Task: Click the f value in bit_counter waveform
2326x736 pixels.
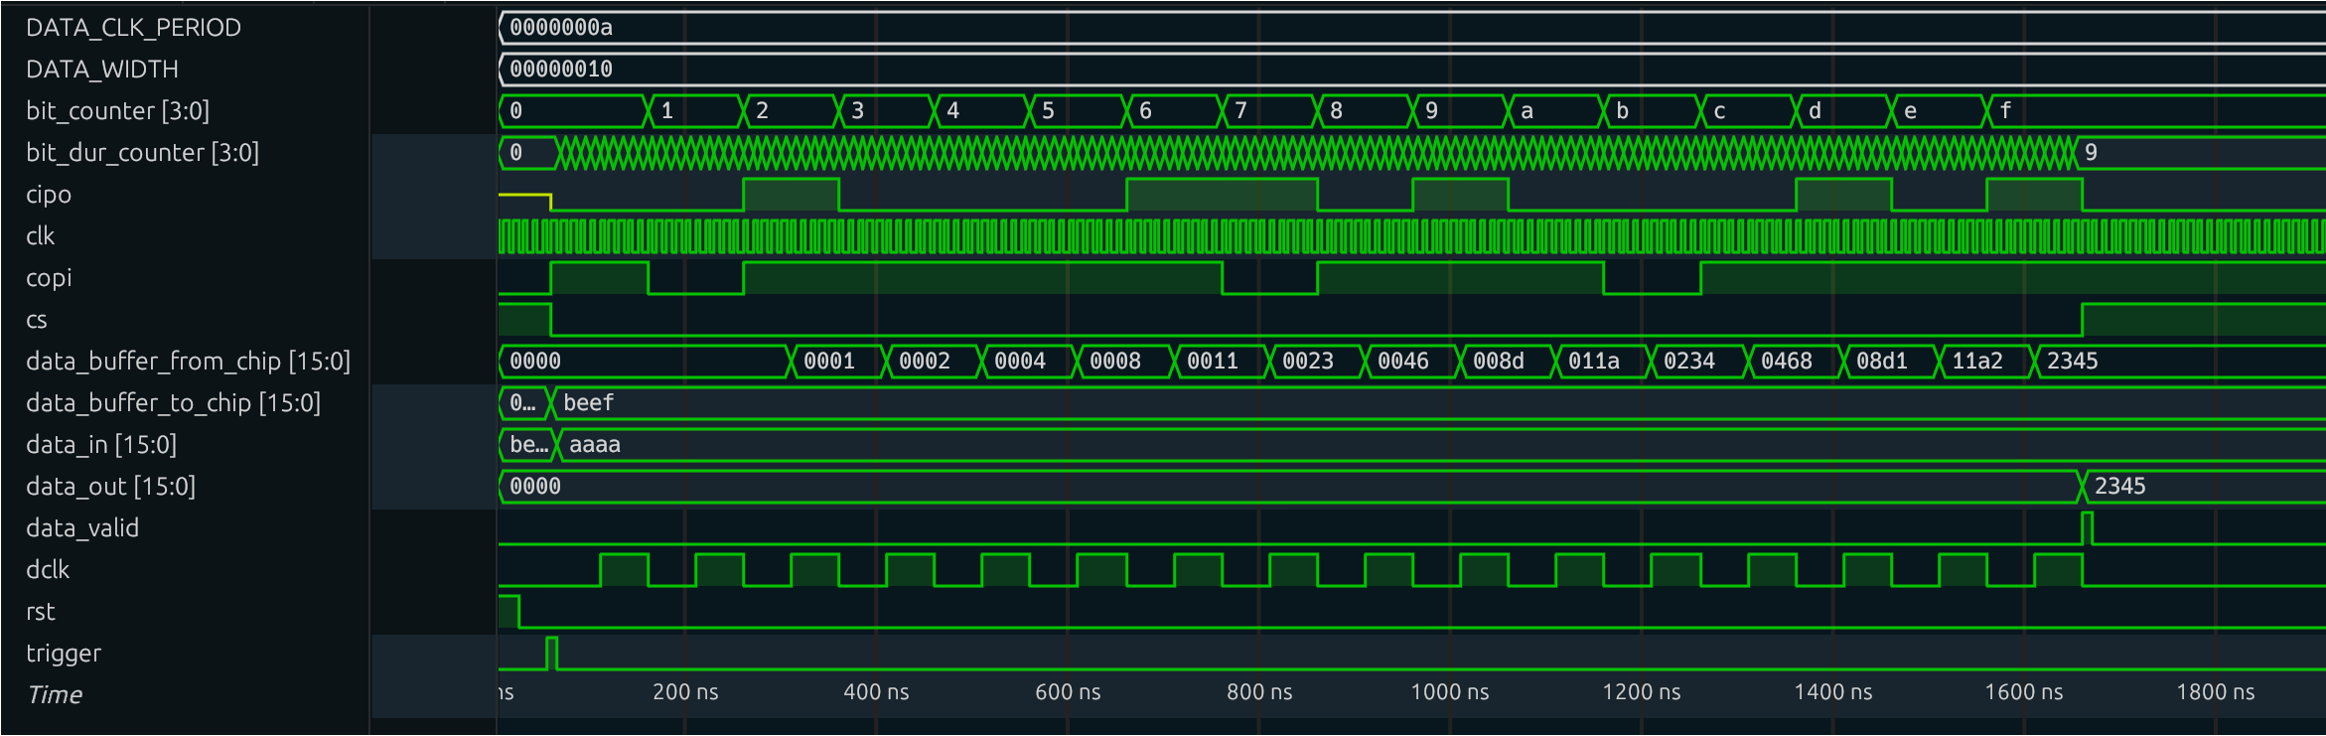Action: tap(2005, 111)
